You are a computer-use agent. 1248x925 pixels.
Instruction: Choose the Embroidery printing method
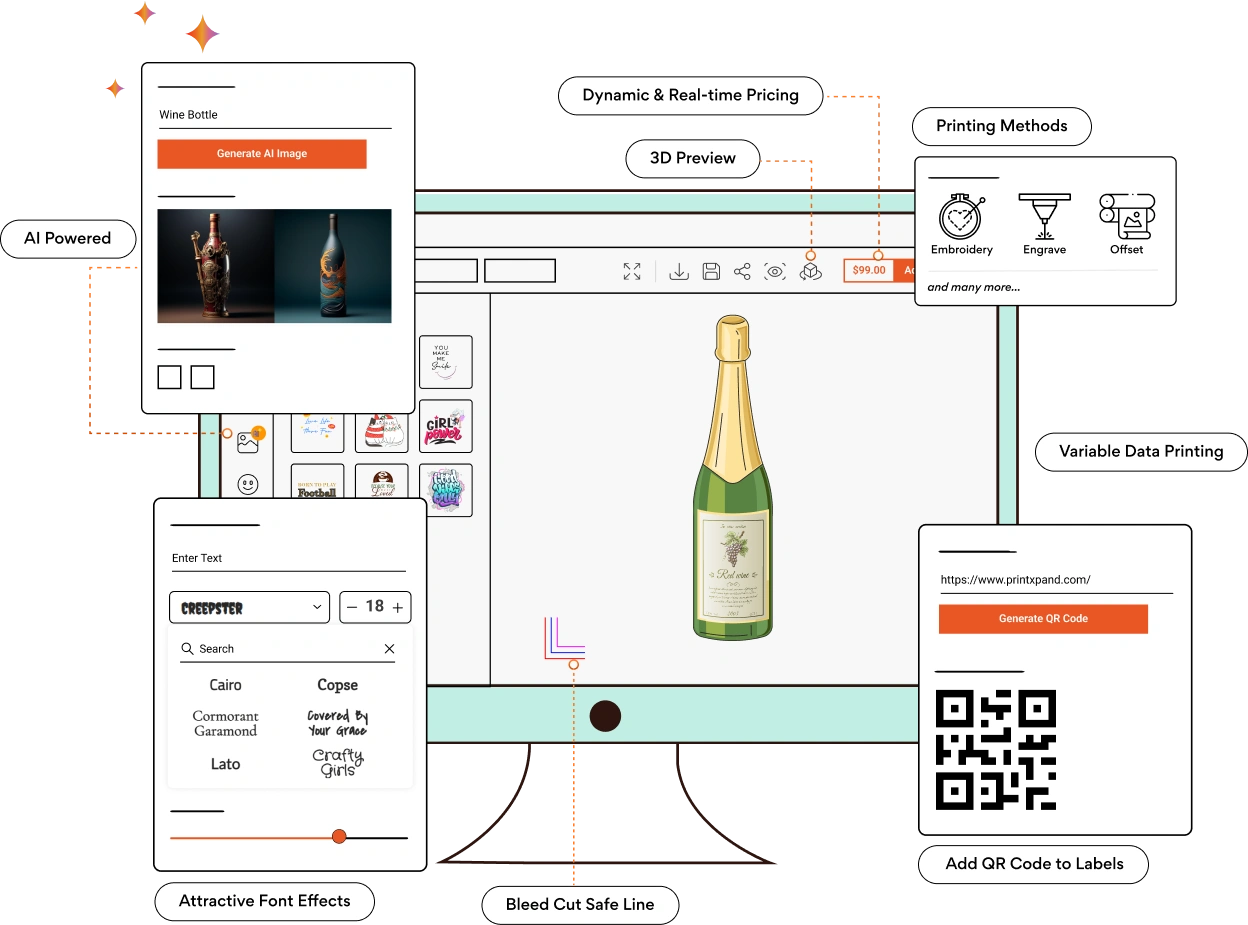962,224
